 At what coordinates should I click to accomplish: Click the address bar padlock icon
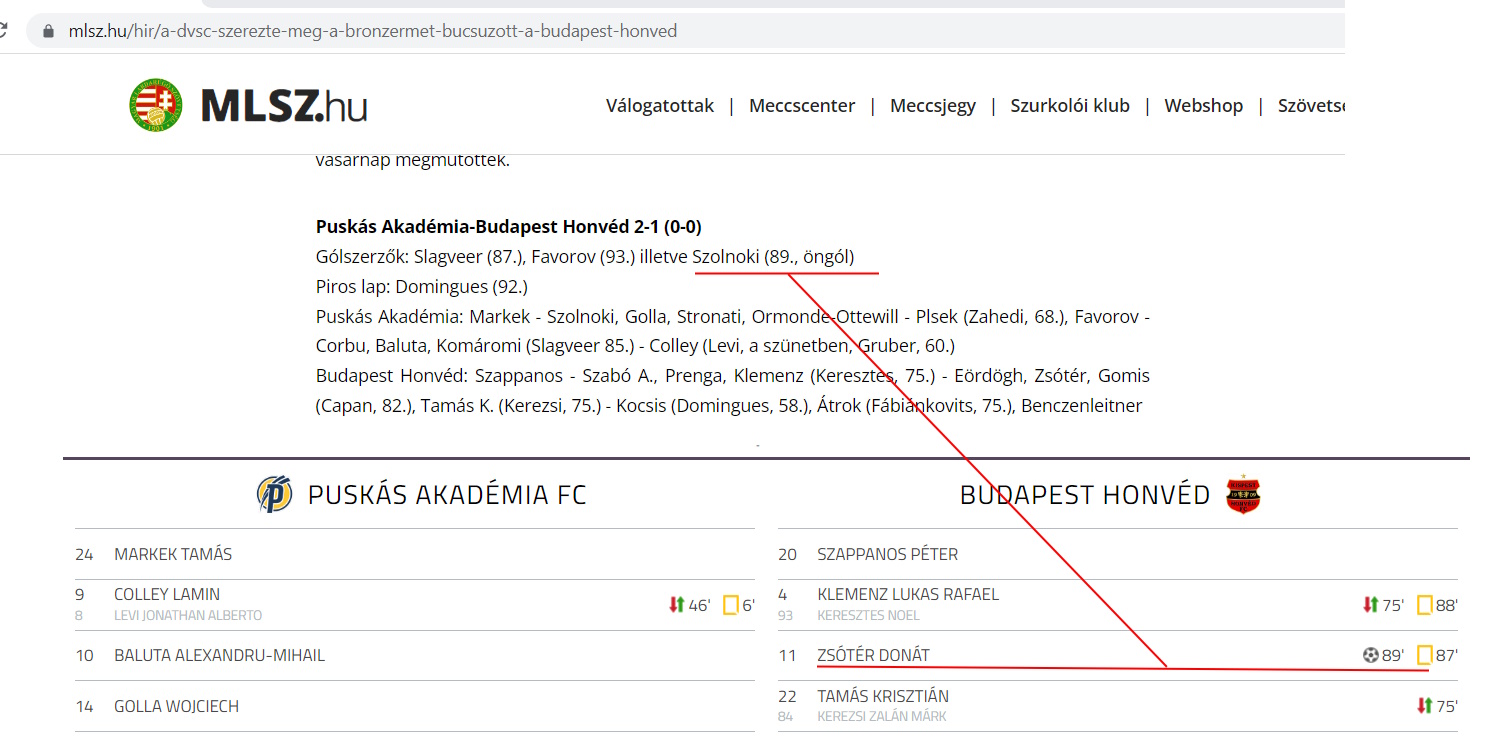click(x=48, y=31)
